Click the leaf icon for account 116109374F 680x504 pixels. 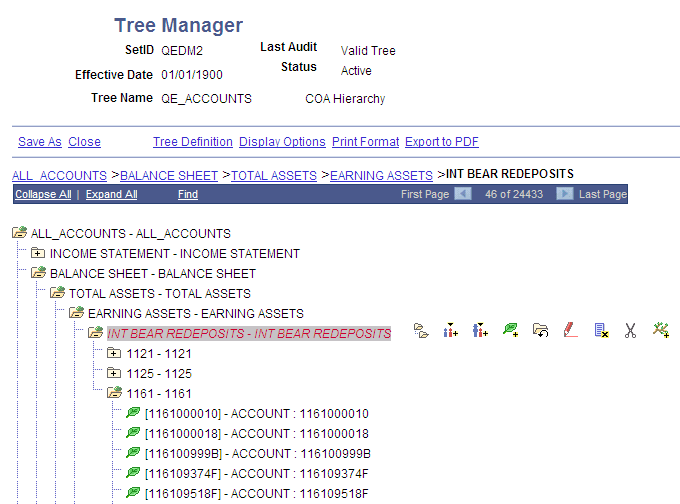[133, 472]
